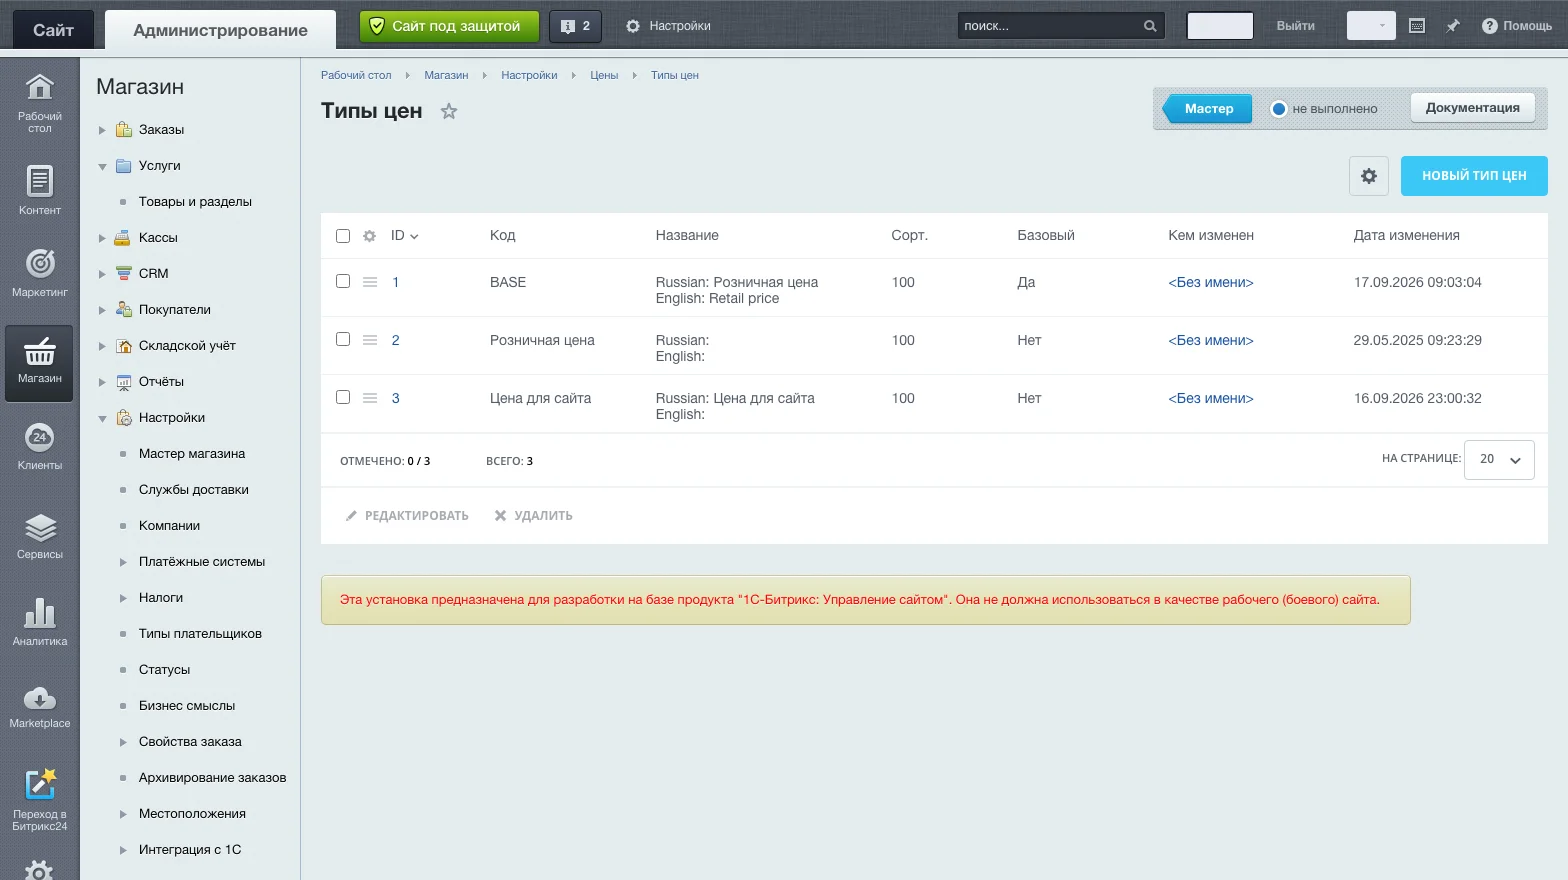The height and width of the screenshot is (880, 1568).
Task: Check the row checkbox for Цена для сайта
Action: (343, 397)
